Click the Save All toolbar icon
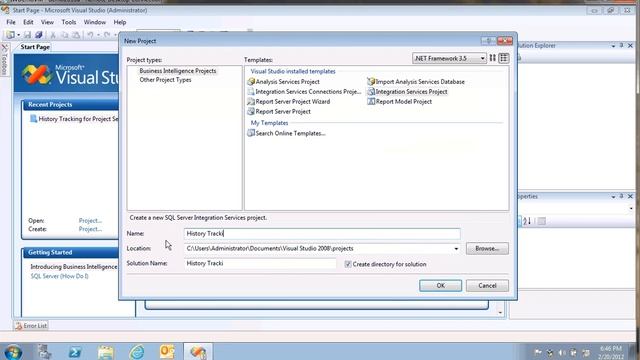Viewport: 640px width, 360px height. pyautogui.click(x=39, y=35)
